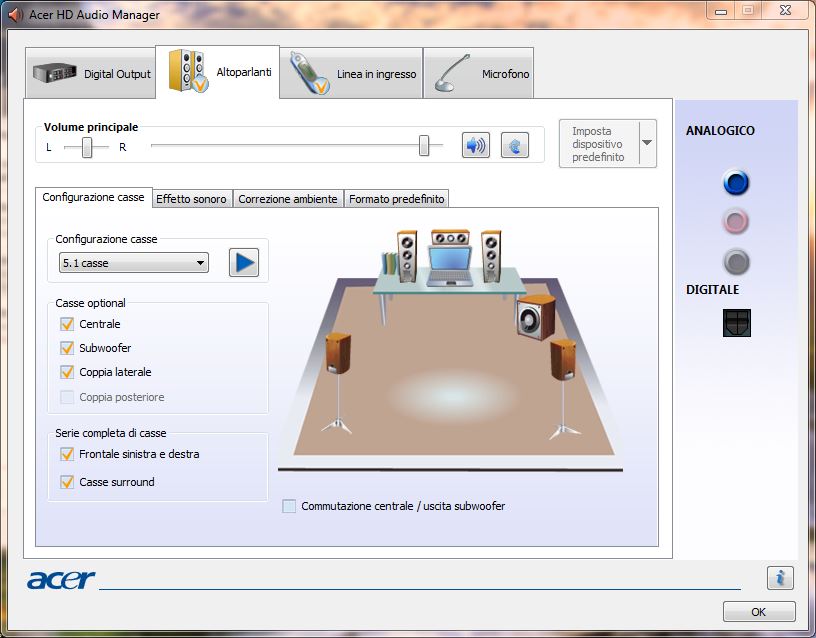Open the Formato predefinito tab
This screenshot has width=816, height=638.
tap(396, 199)
